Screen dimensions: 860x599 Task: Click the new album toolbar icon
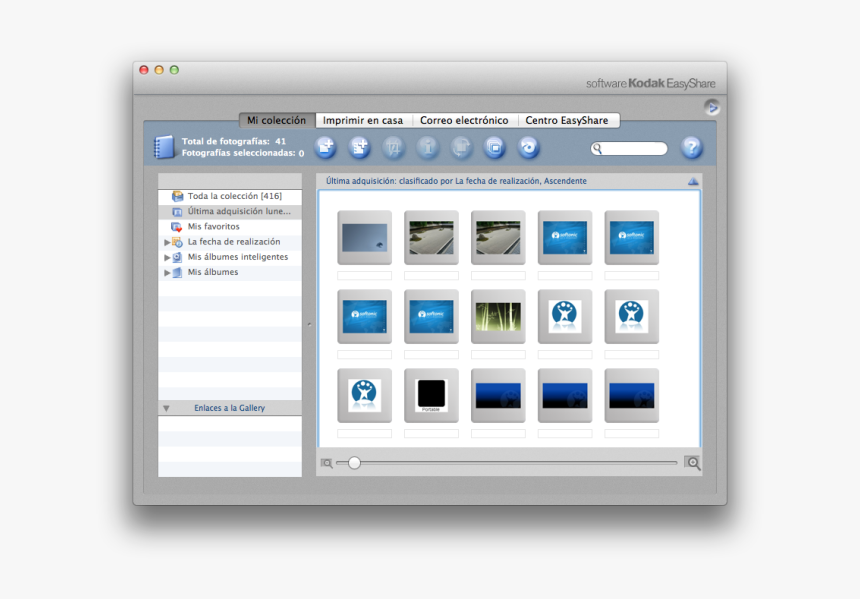pyautogui.click(x=359, y=148)
